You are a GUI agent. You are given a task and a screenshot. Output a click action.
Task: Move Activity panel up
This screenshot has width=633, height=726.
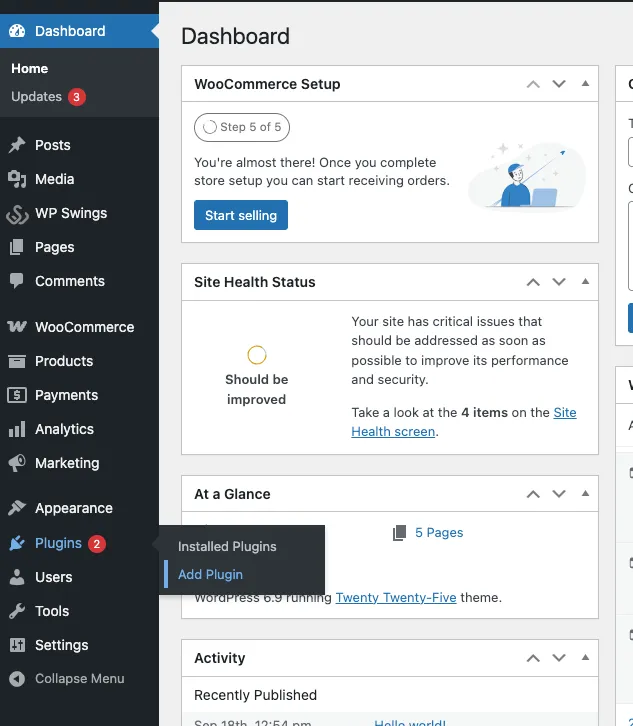click(x=533, y=658)
